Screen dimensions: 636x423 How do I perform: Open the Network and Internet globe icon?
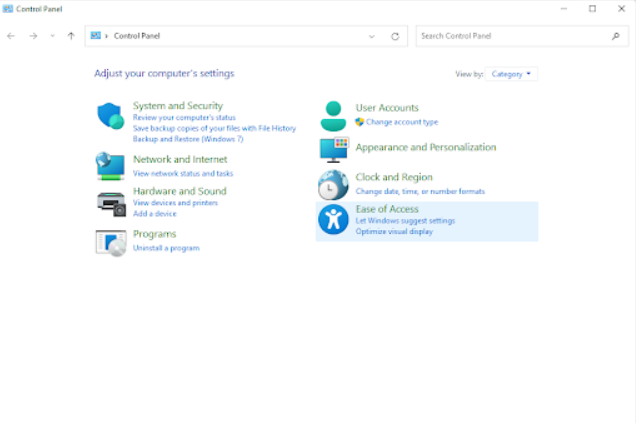point(110,166)
